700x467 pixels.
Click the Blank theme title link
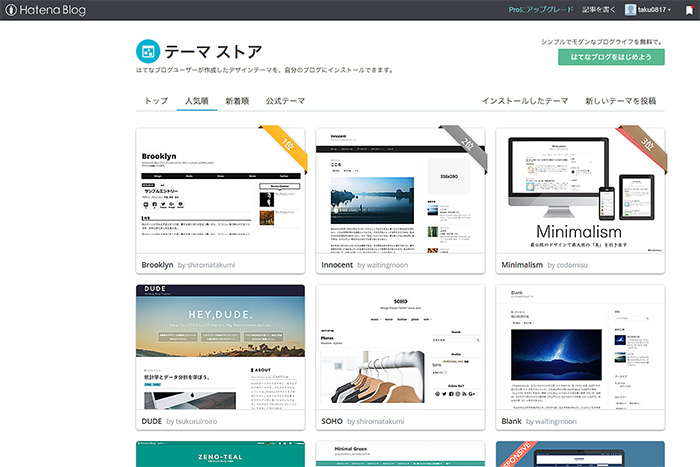[x=512, y=423]
